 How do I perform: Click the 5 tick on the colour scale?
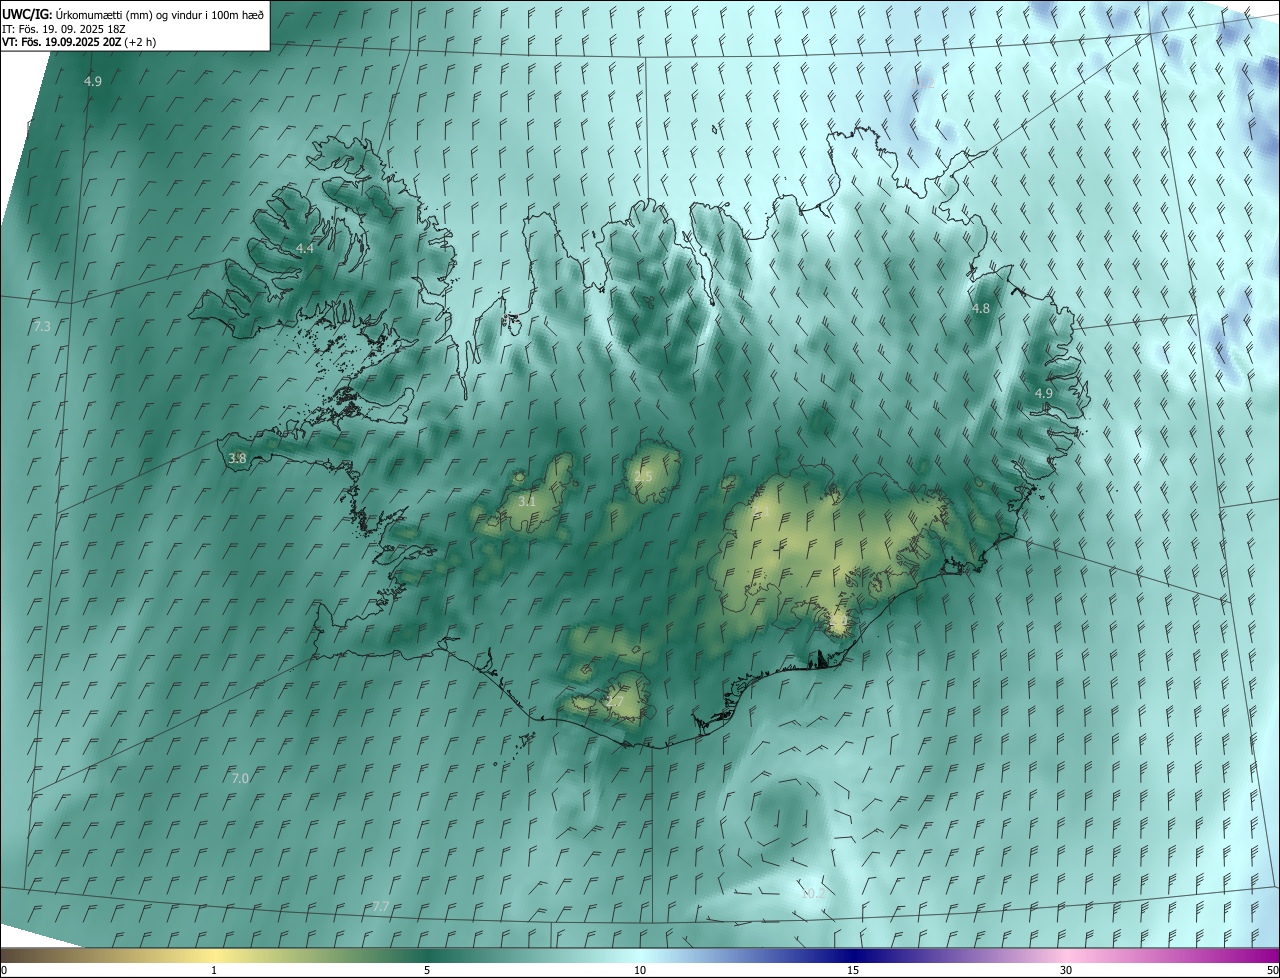(427, 971)
